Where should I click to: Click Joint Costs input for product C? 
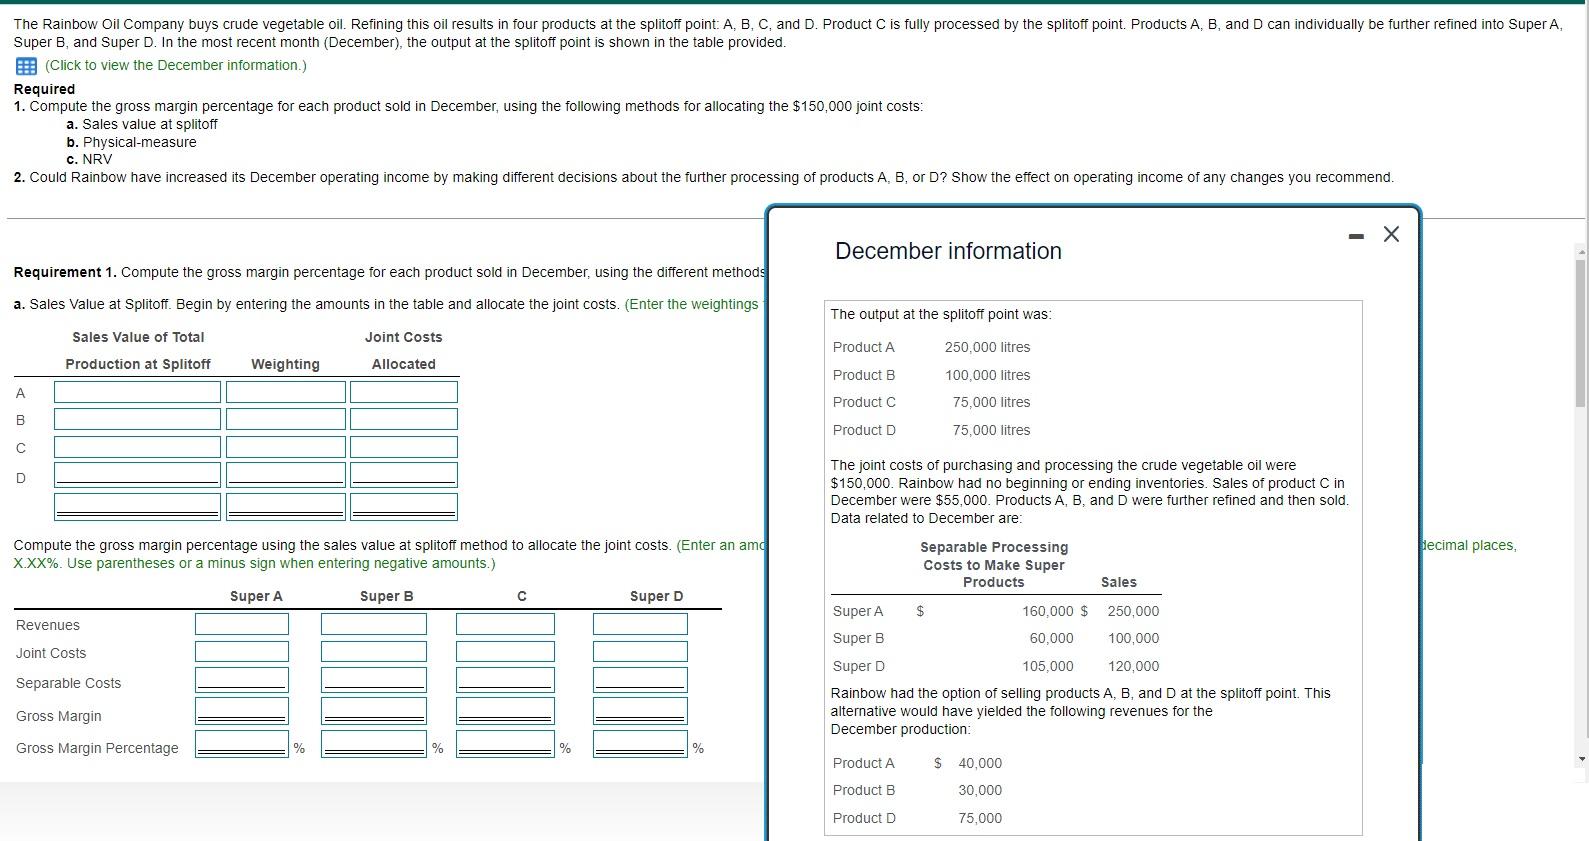tap(506, 652)
